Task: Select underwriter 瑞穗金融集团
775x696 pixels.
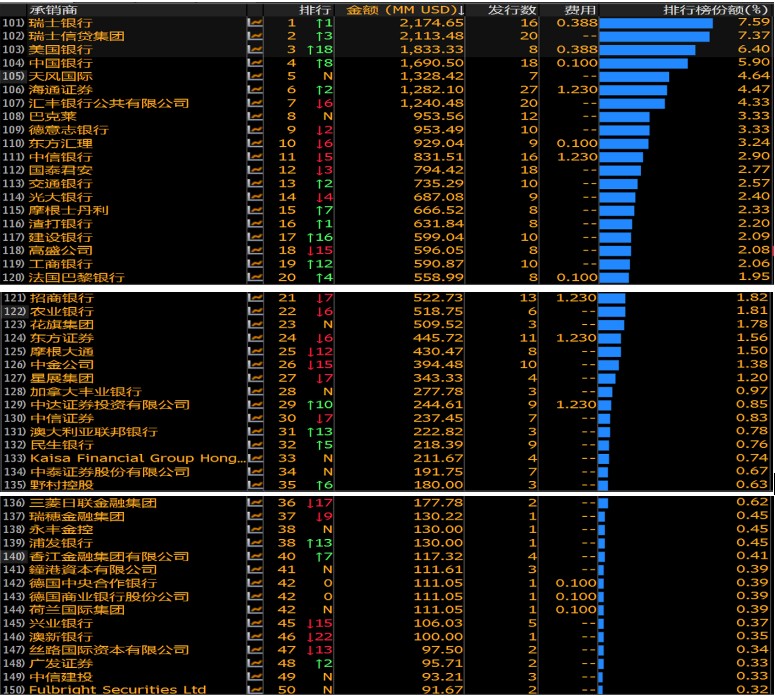Action: (x=77, y=517)
